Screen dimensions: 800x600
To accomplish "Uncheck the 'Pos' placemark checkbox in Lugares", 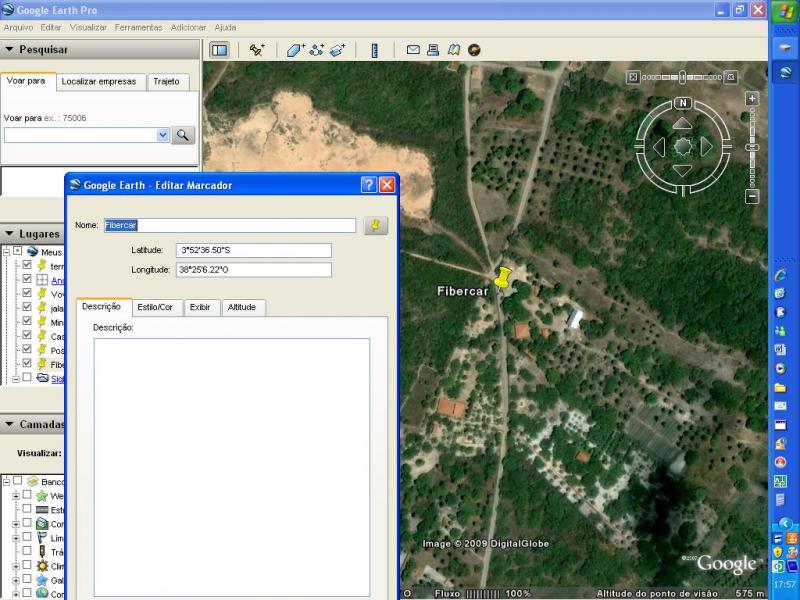I will pyautogui.click(x=27, y=349).
